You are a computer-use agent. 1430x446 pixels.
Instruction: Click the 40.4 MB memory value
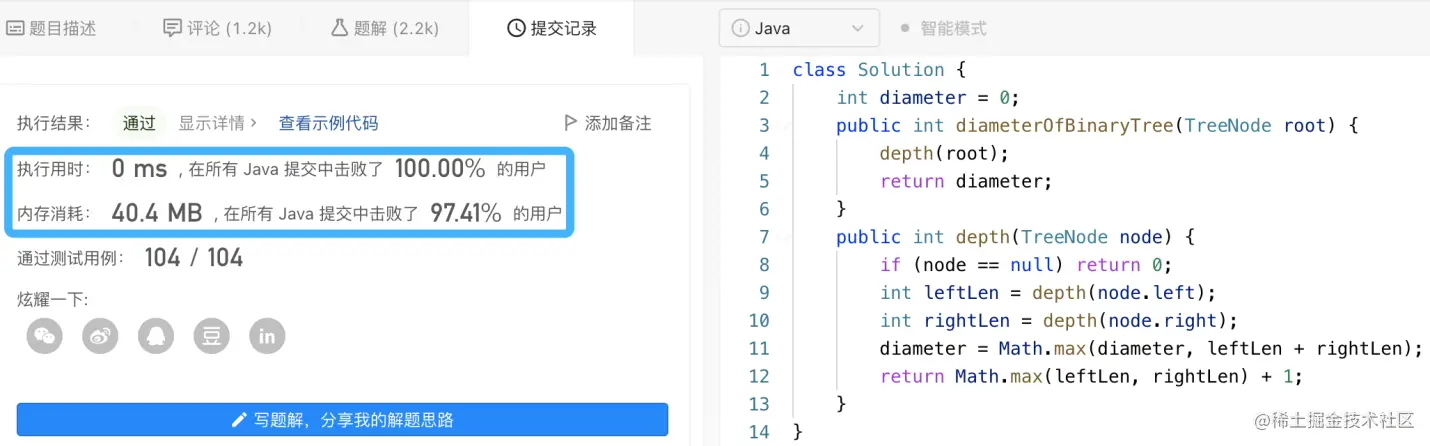(x=157, y=213)
